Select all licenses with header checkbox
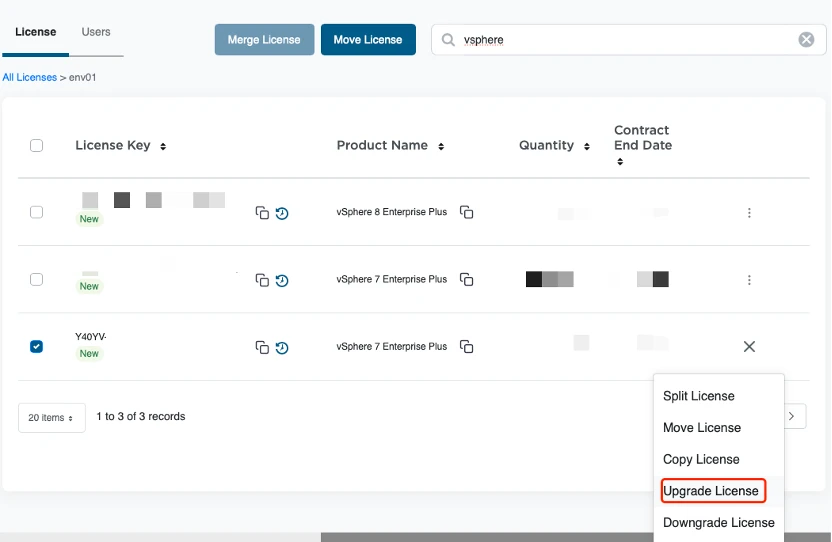The height and width of the screenshot is (542, 832). [x=37, y=145]
